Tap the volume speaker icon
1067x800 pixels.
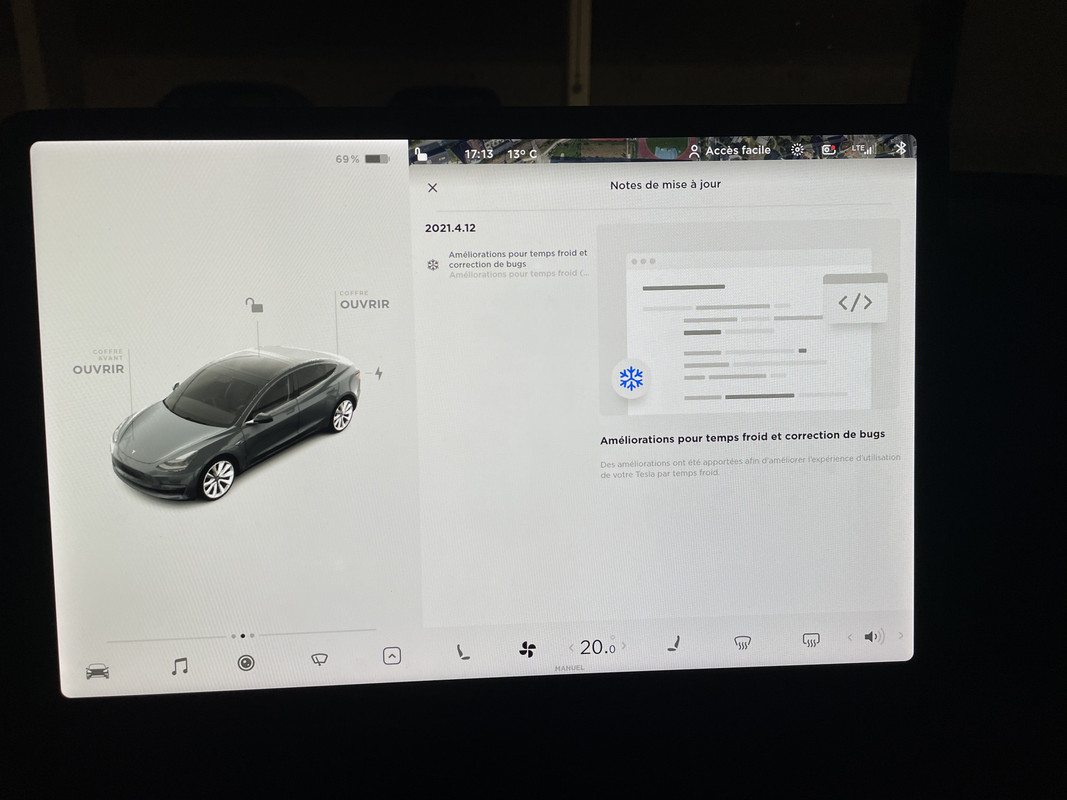(x=874, y=637)
